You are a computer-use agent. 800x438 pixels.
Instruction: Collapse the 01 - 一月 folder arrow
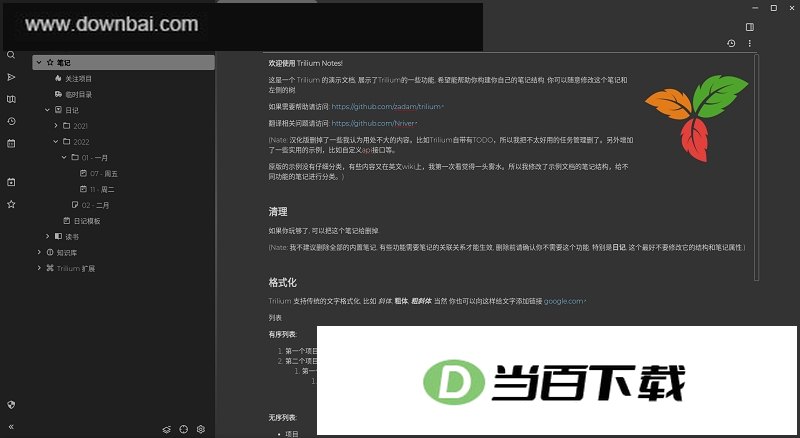coord(64,157)
